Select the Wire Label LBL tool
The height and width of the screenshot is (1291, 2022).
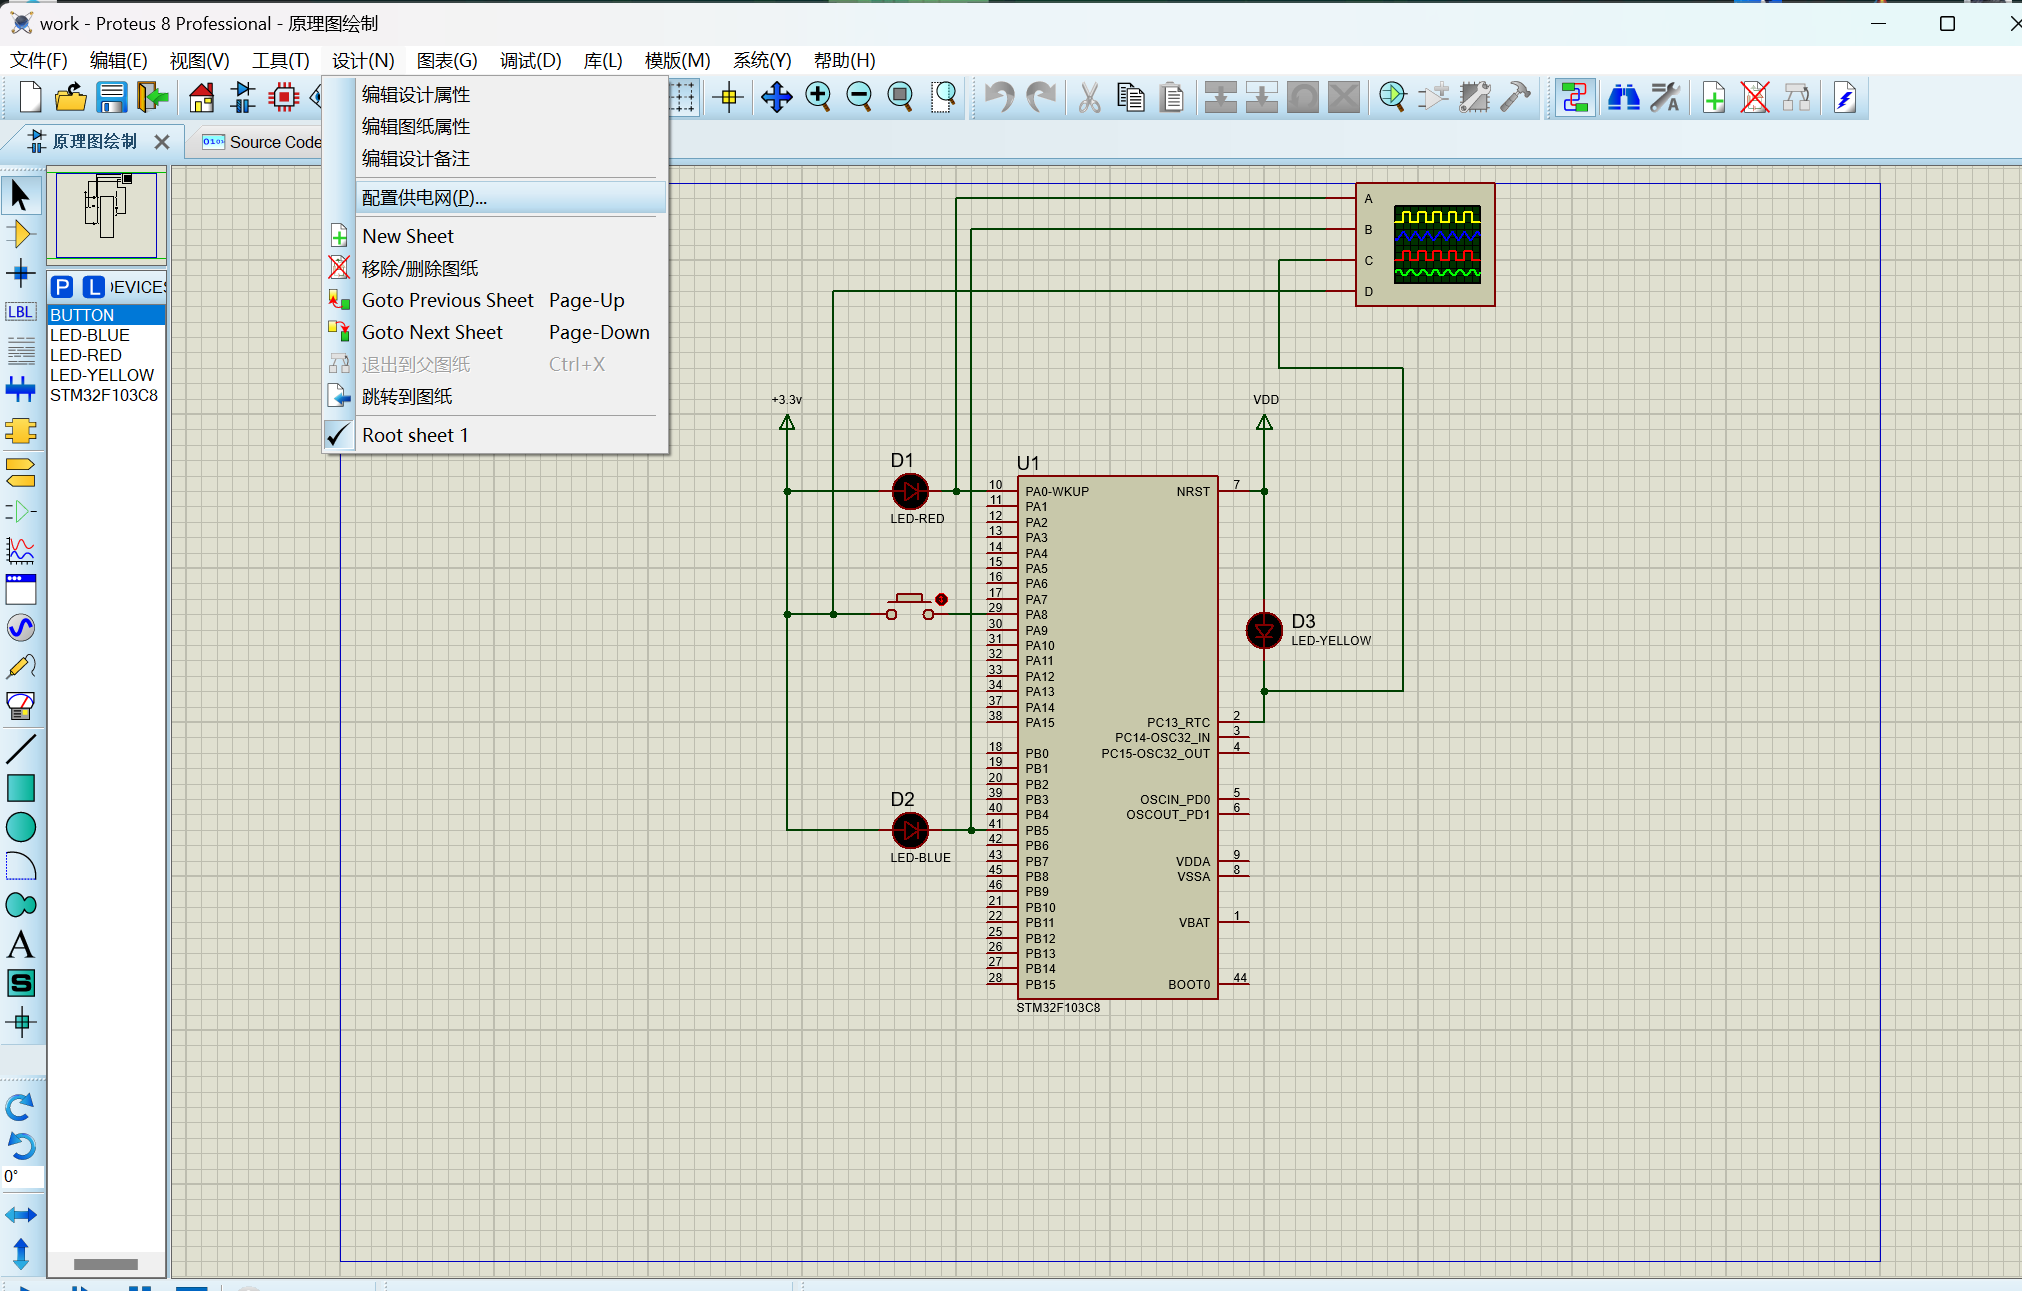pyautogui.click(x=20, y=312)
